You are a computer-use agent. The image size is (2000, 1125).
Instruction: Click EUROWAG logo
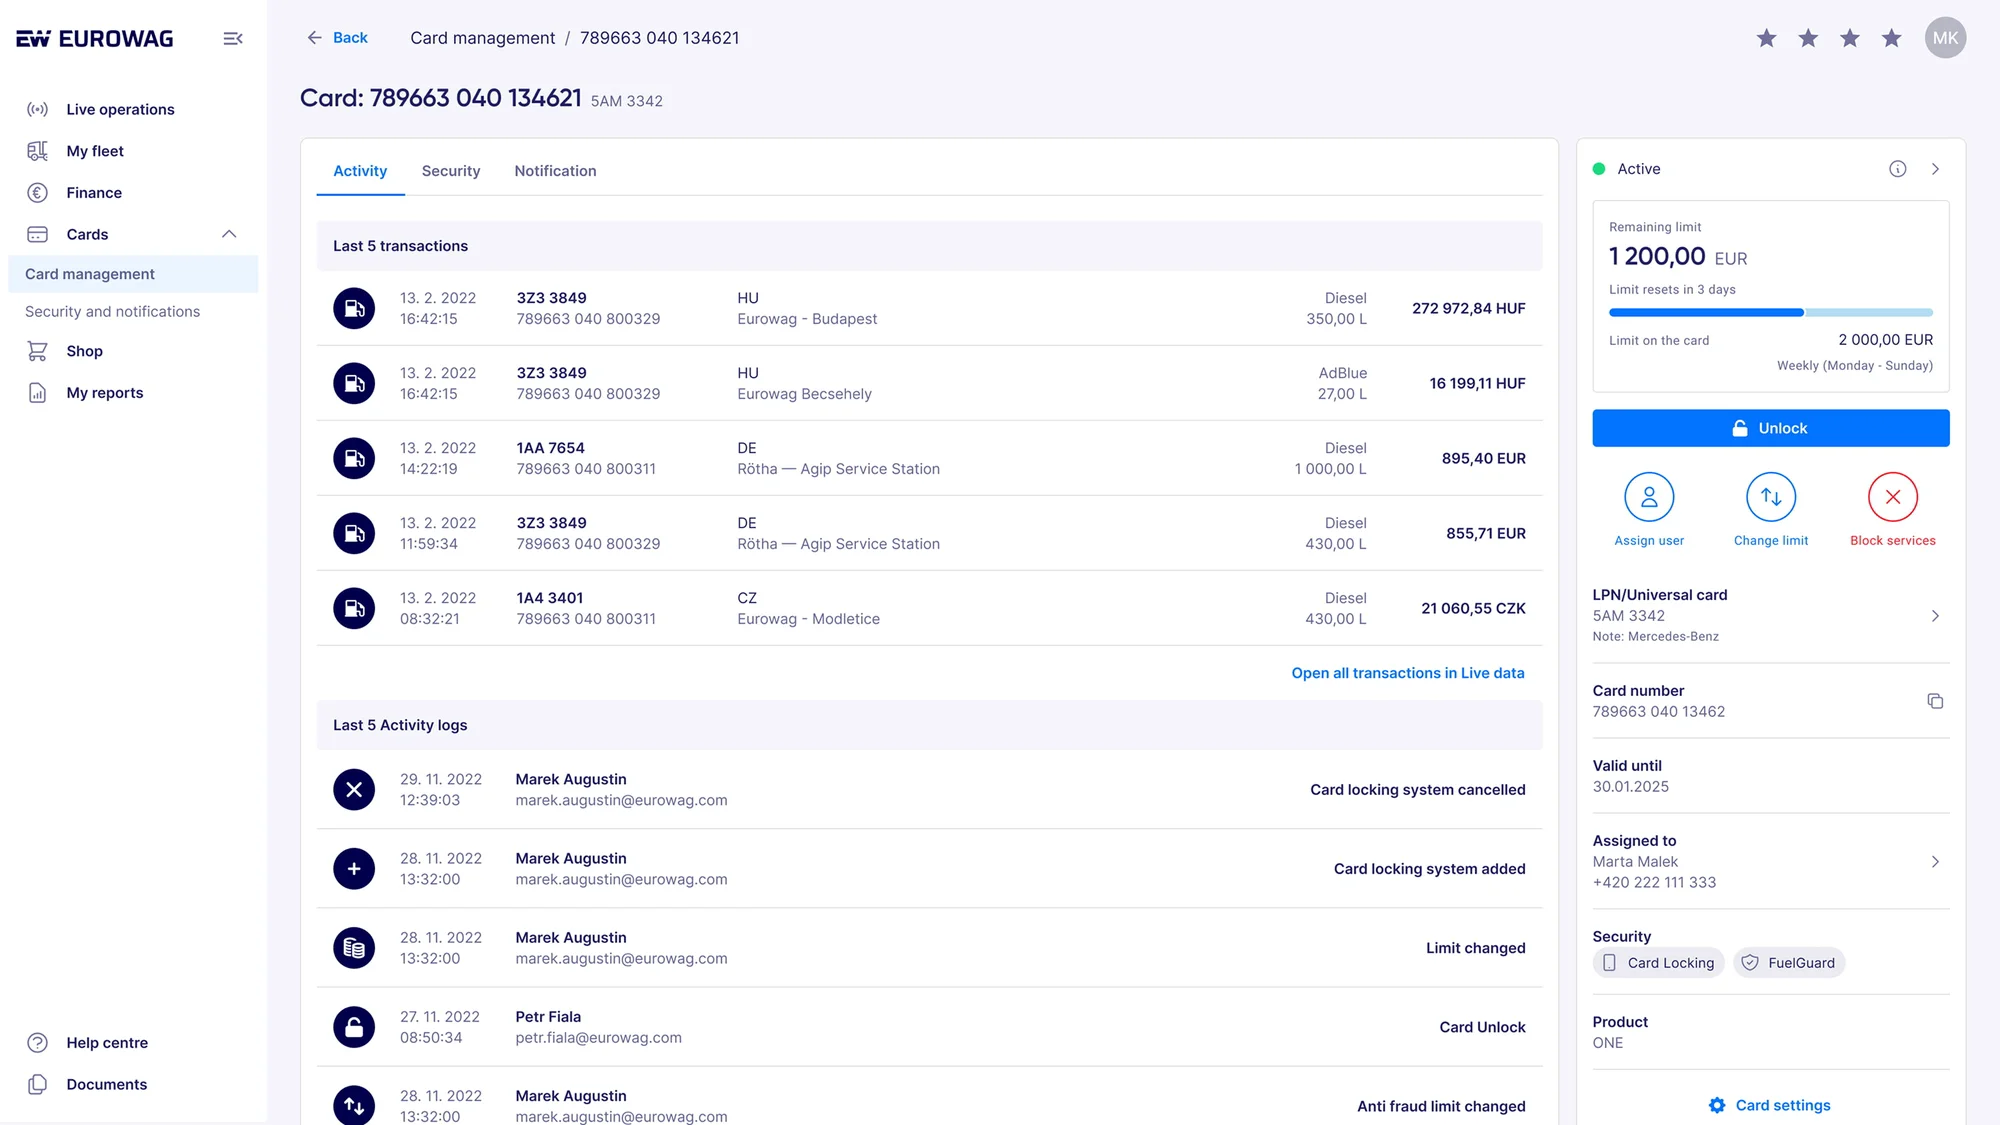94,38
